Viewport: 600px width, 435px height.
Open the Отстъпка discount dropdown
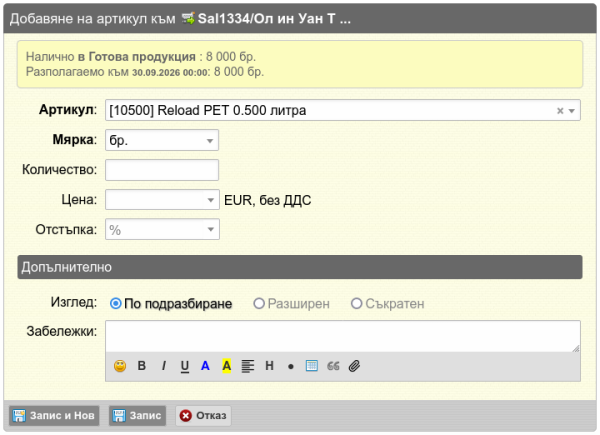point(210,230)
